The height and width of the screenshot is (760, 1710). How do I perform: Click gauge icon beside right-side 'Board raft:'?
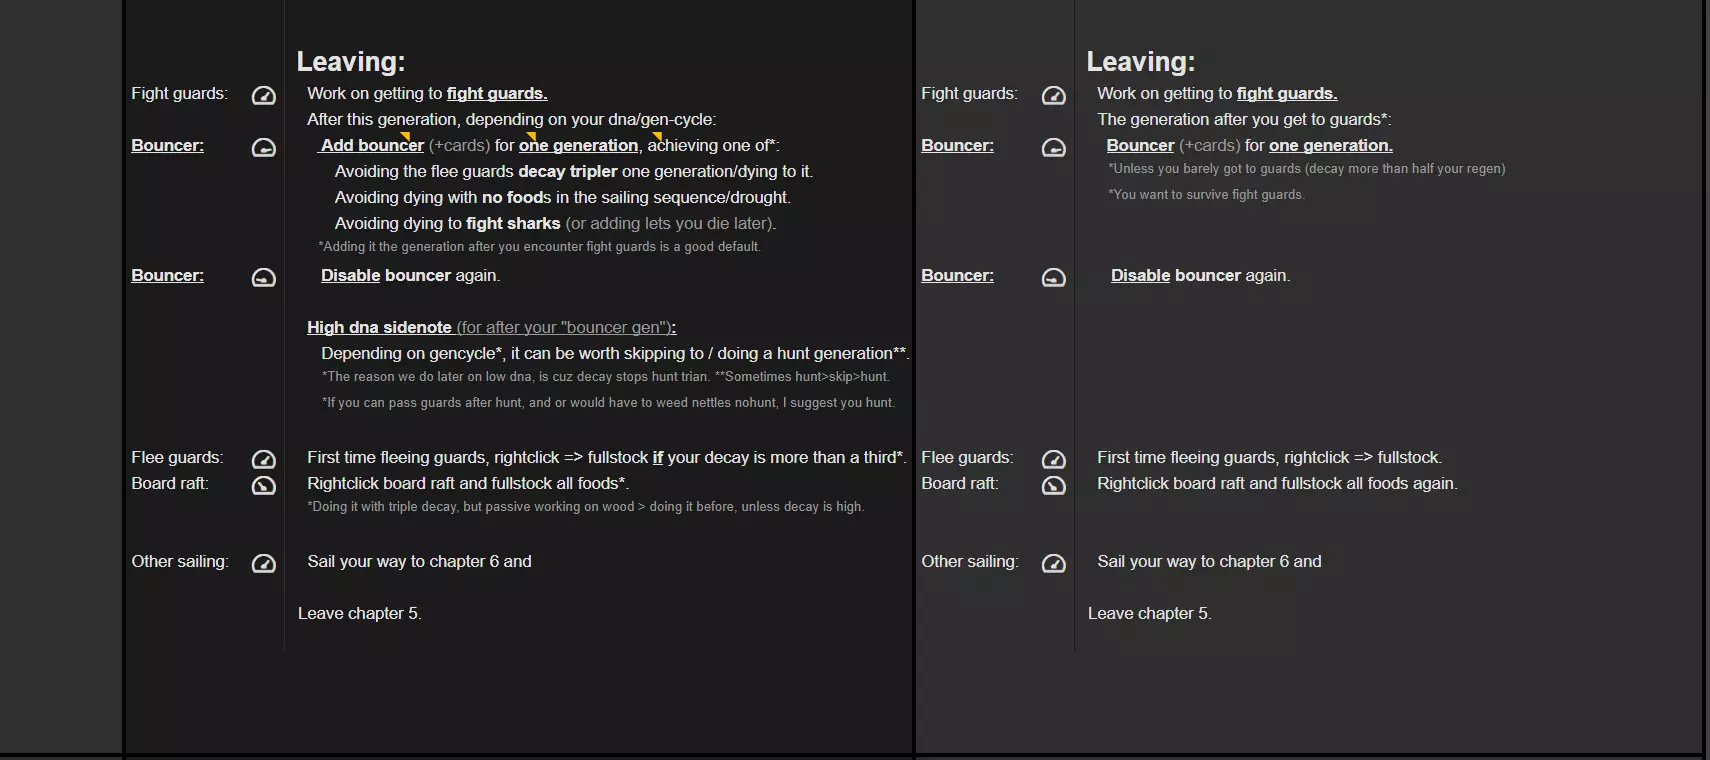[1053, 485]
